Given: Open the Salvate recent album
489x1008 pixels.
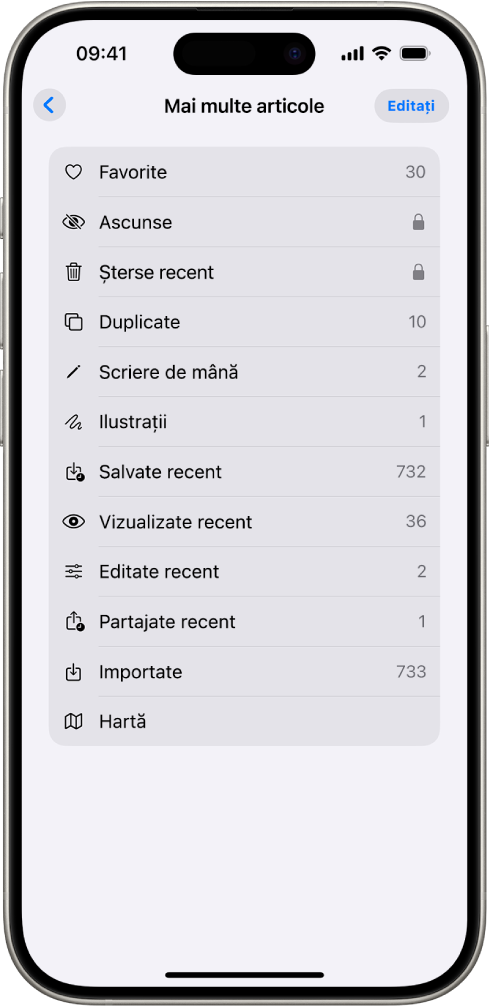Looking at the screenshot, I should [244, 472].
